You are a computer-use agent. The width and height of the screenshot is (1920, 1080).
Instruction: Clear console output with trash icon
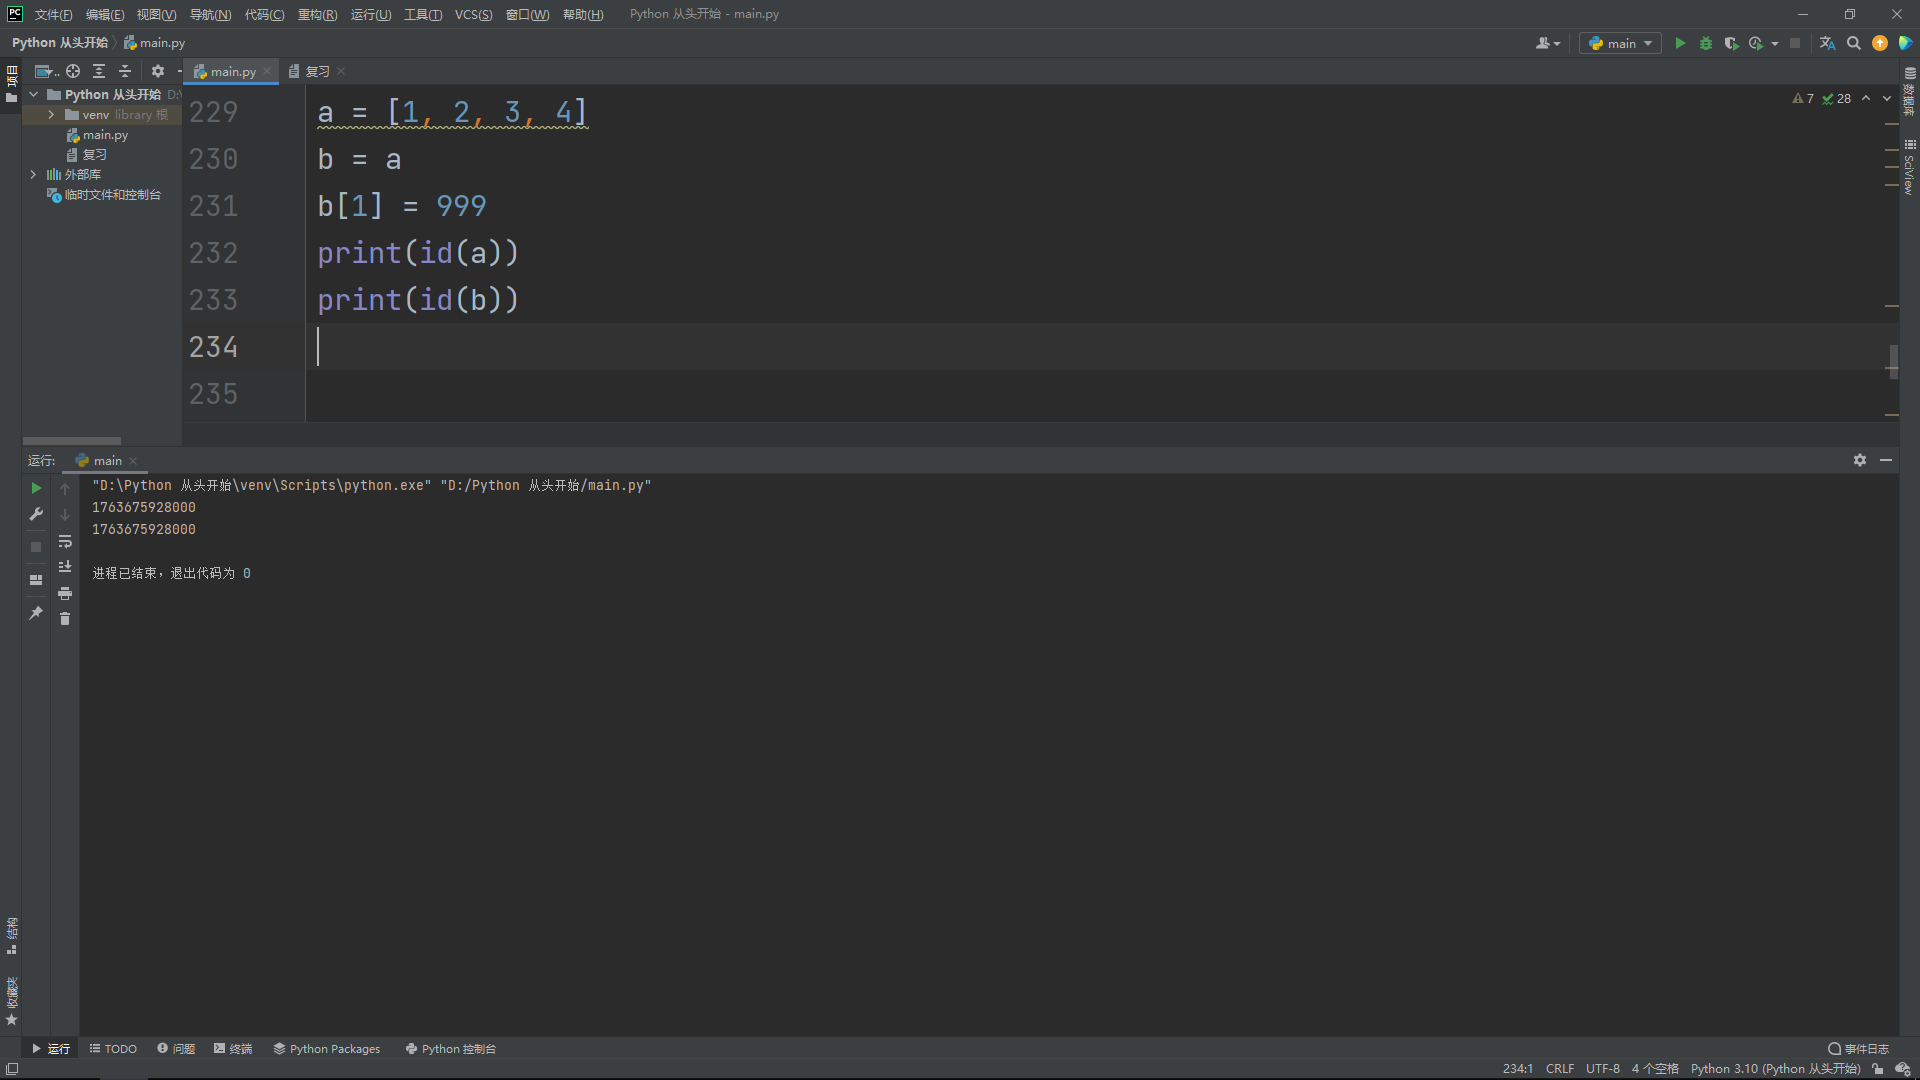tap(65, 619)
